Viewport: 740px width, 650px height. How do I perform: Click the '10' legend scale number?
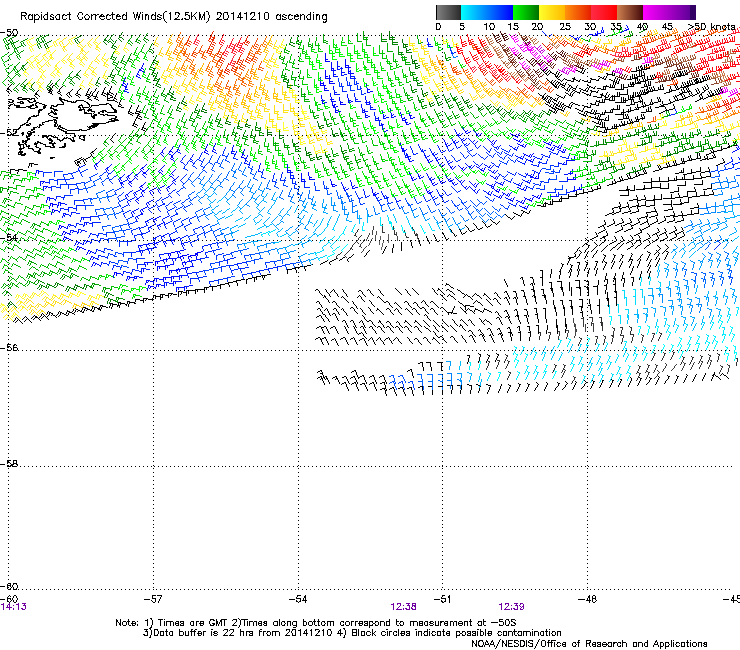pos(489,27)
